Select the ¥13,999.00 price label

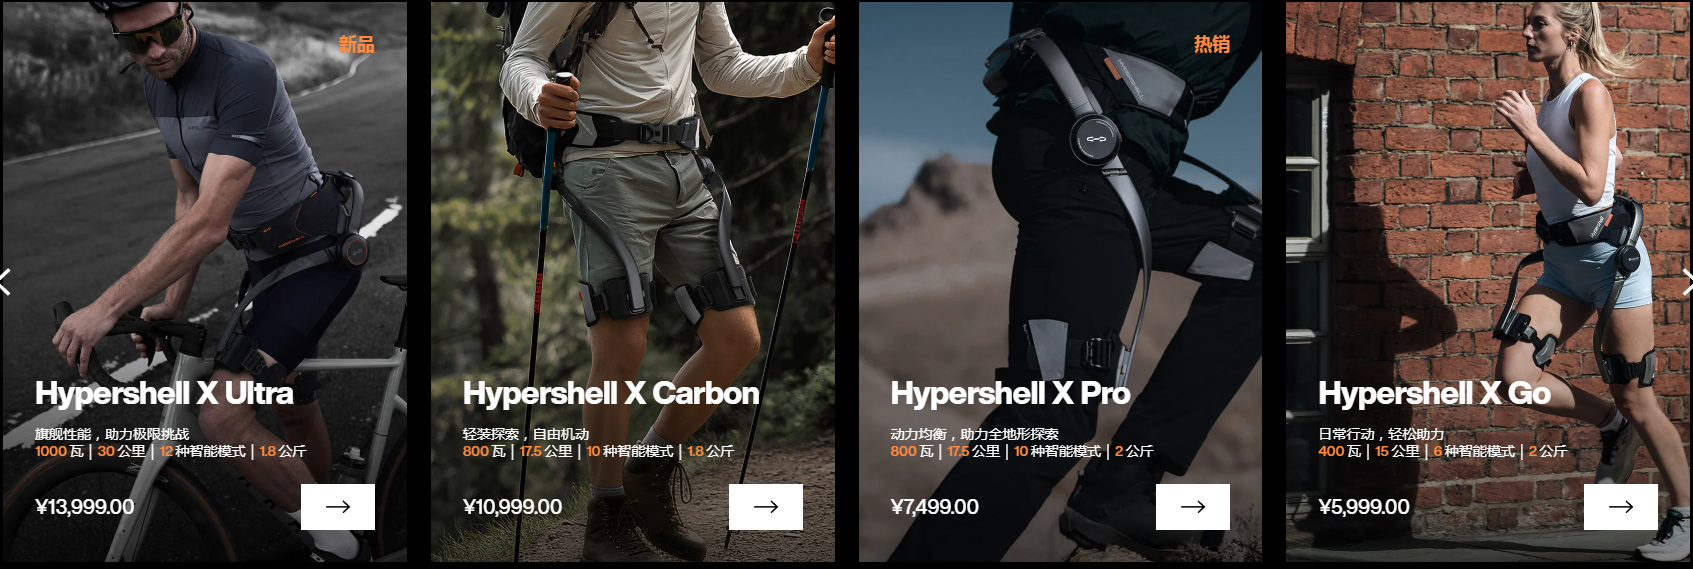coord(85,507)
